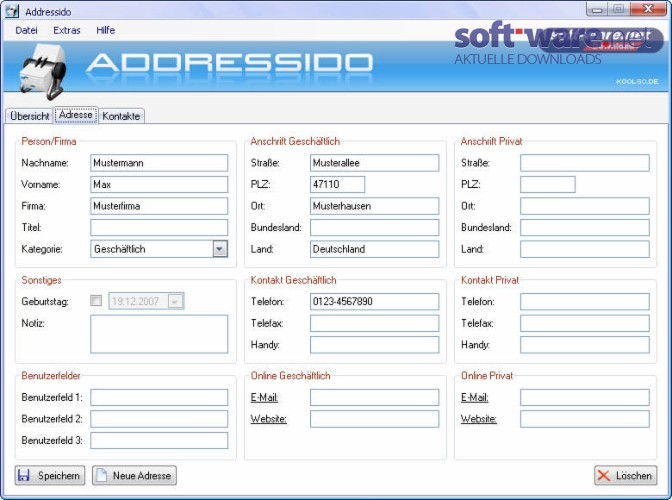Viewport: 672px width, 500px height.
Task: Click business Ort field with Musterhausen
Action: point(375,206)
